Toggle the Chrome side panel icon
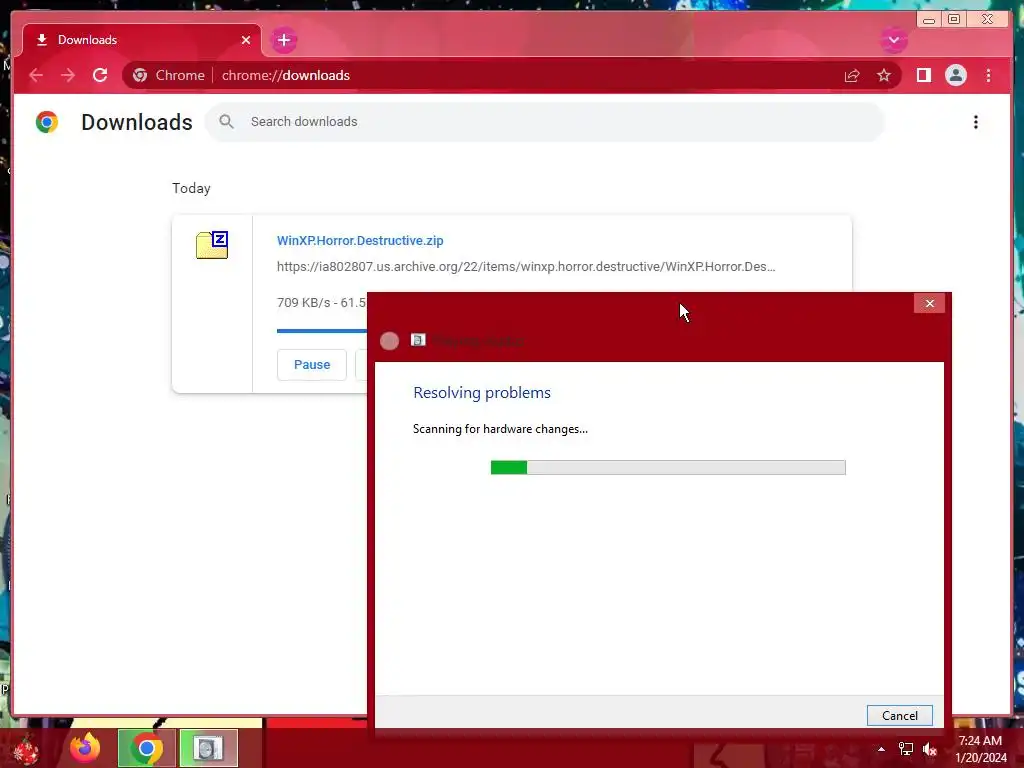This screenshot has height=768, width=1024. click(923, 75)
